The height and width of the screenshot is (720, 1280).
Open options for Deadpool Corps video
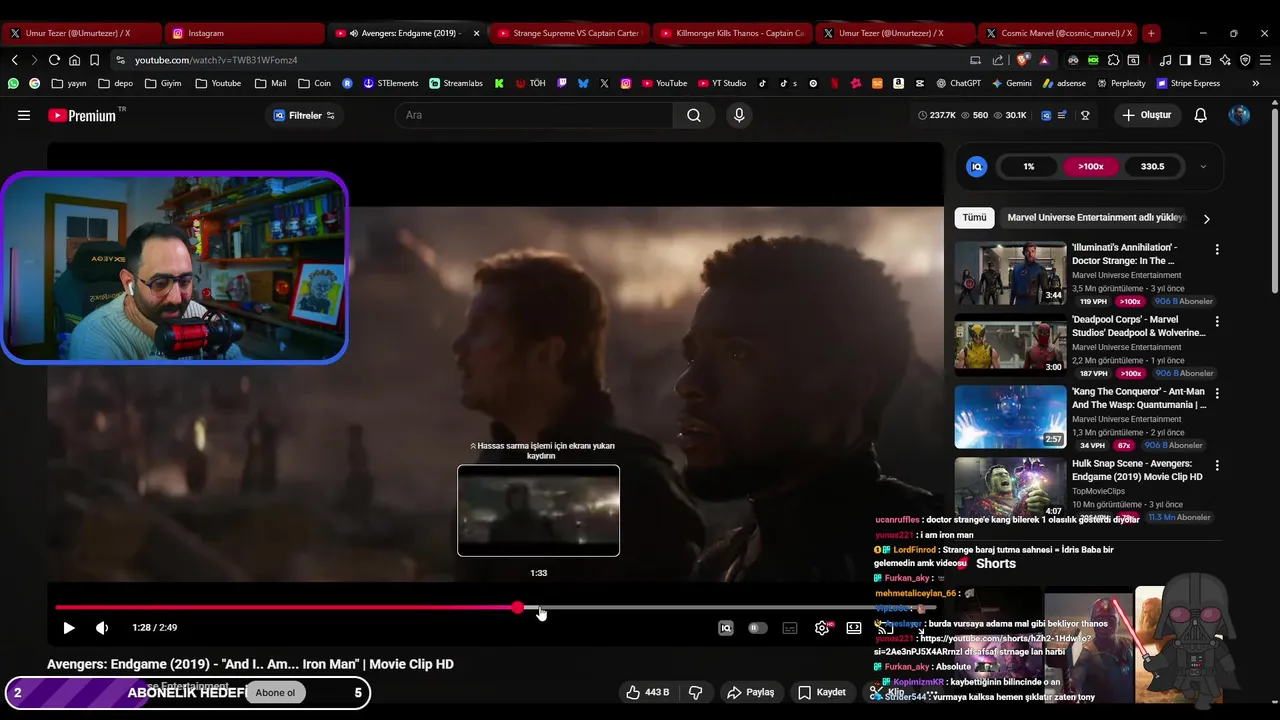1217,322
